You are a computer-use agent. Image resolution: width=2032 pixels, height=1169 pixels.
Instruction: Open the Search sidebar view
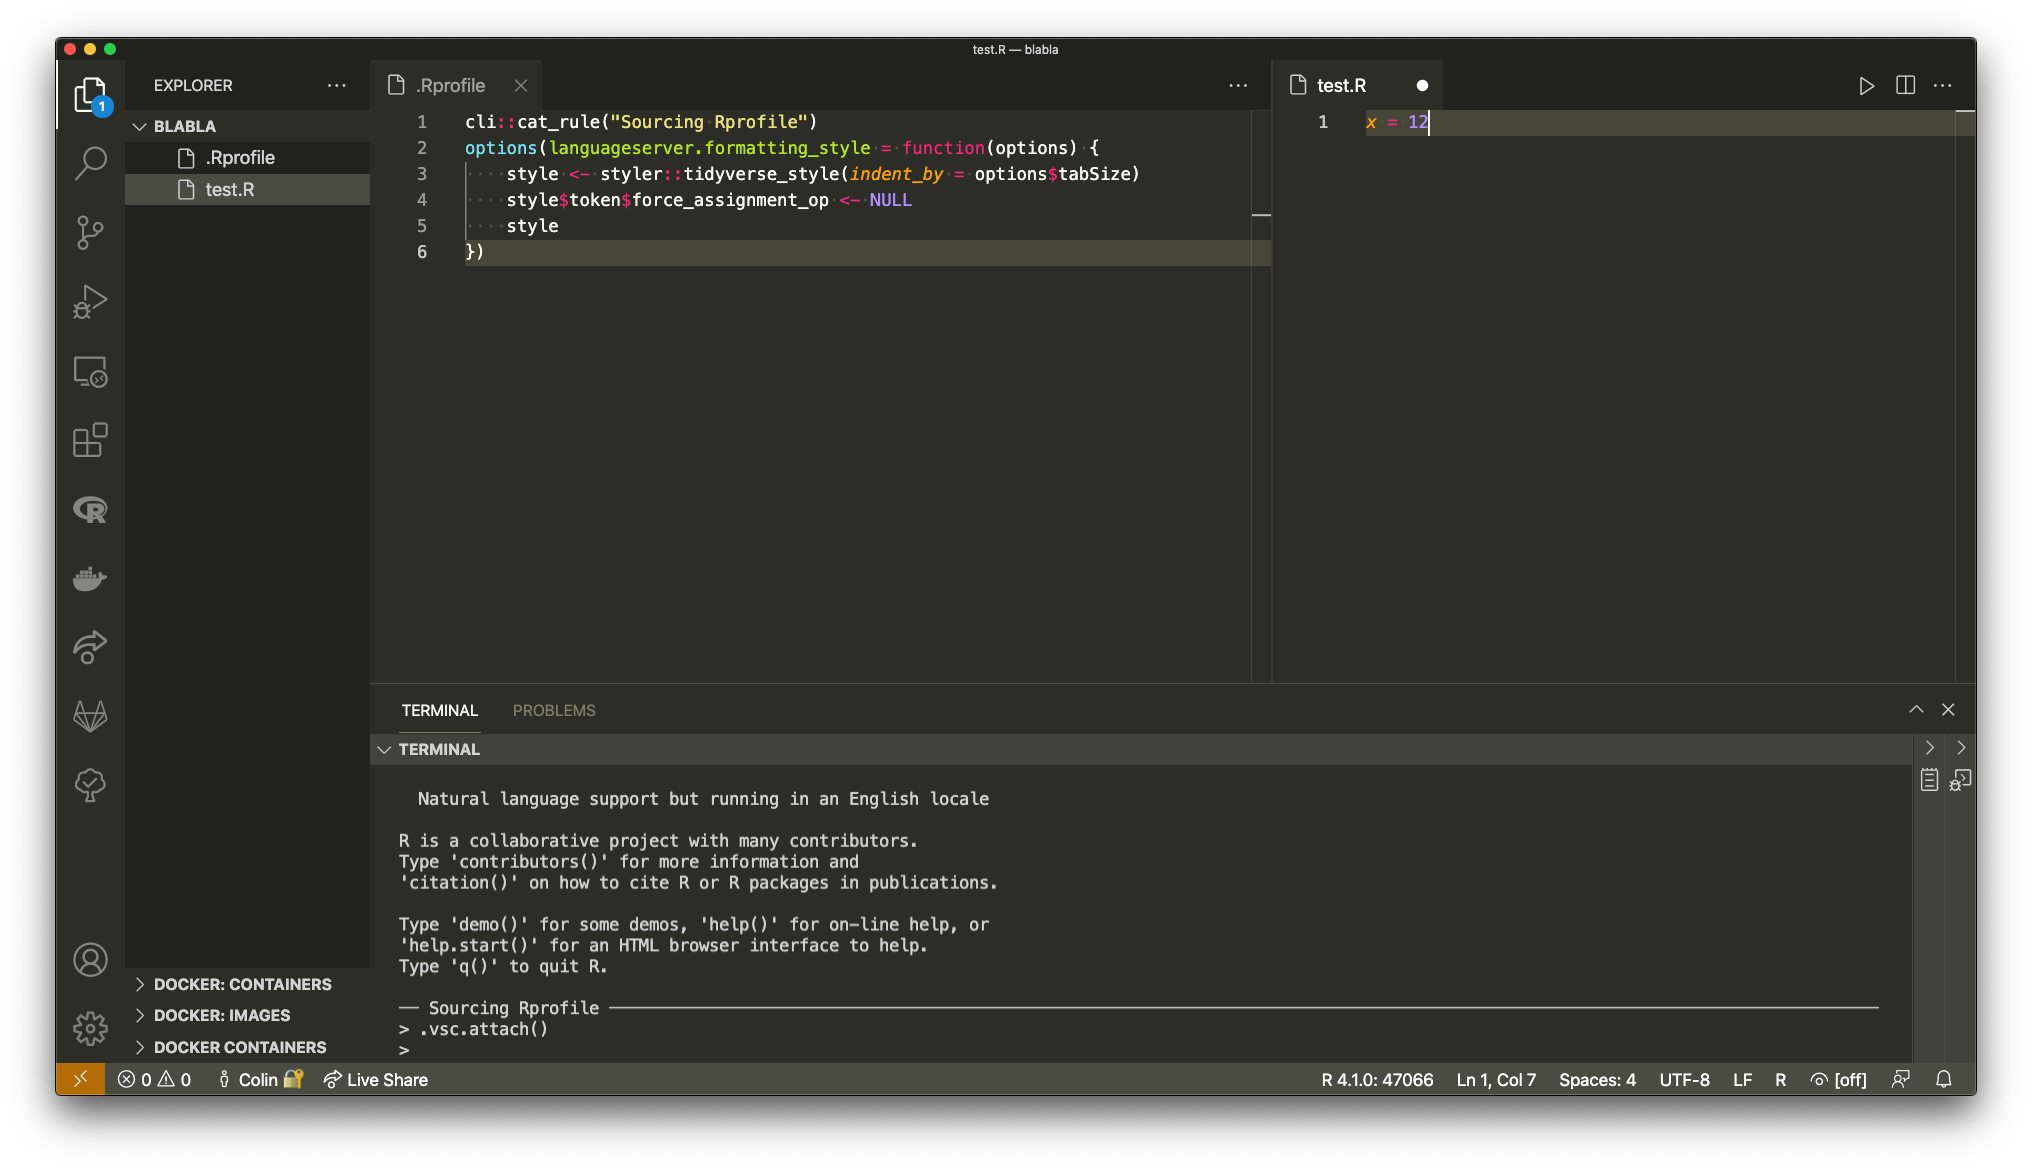tap(90, 162)
